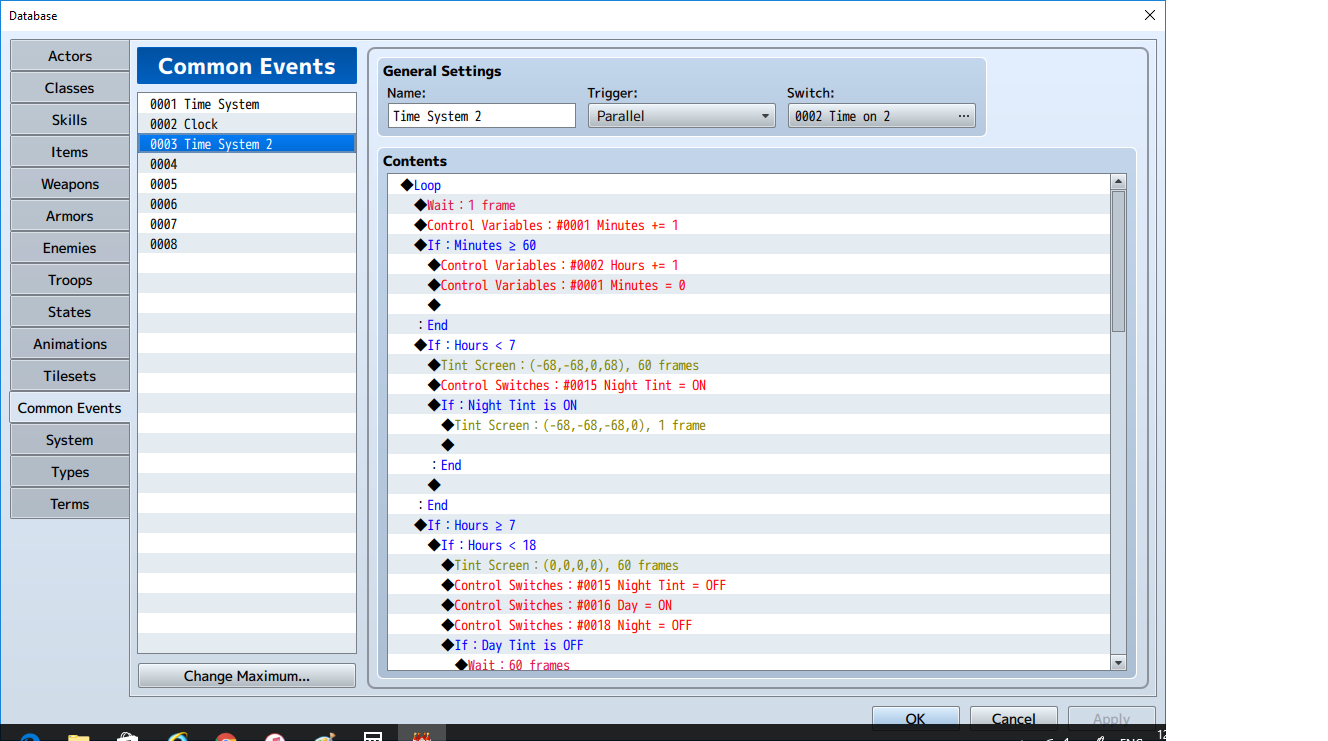Viewport: 1328px width, 741px height.
Task: Select Tint Screen (-68,-68,0,68), 60 frames line
Action: point(749,365)
